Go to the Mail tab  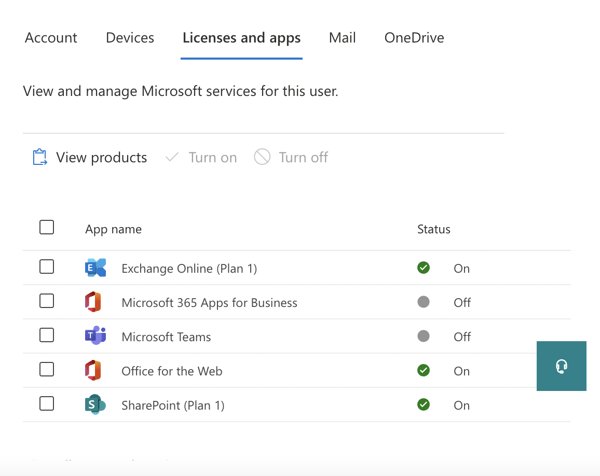tap(342, 38)
